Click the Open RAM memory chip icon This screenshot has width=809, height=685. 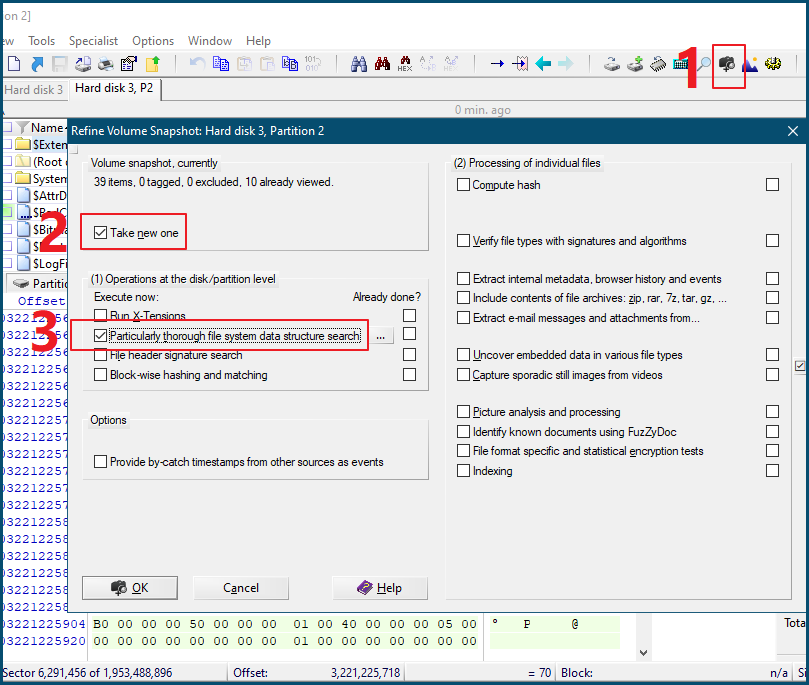coord(658,64)
